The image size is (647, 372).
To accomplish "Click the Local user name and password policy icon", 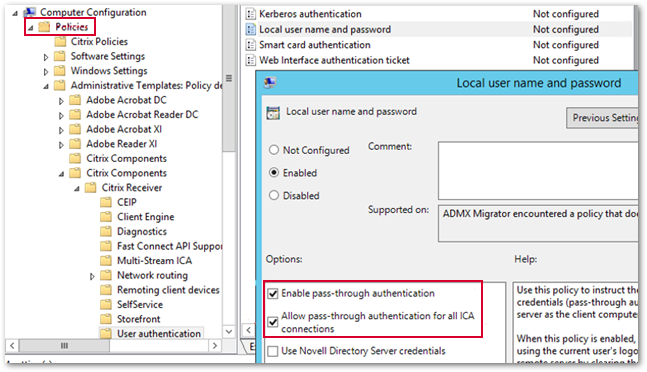I will pyautogui.click(x=250, y=29).
